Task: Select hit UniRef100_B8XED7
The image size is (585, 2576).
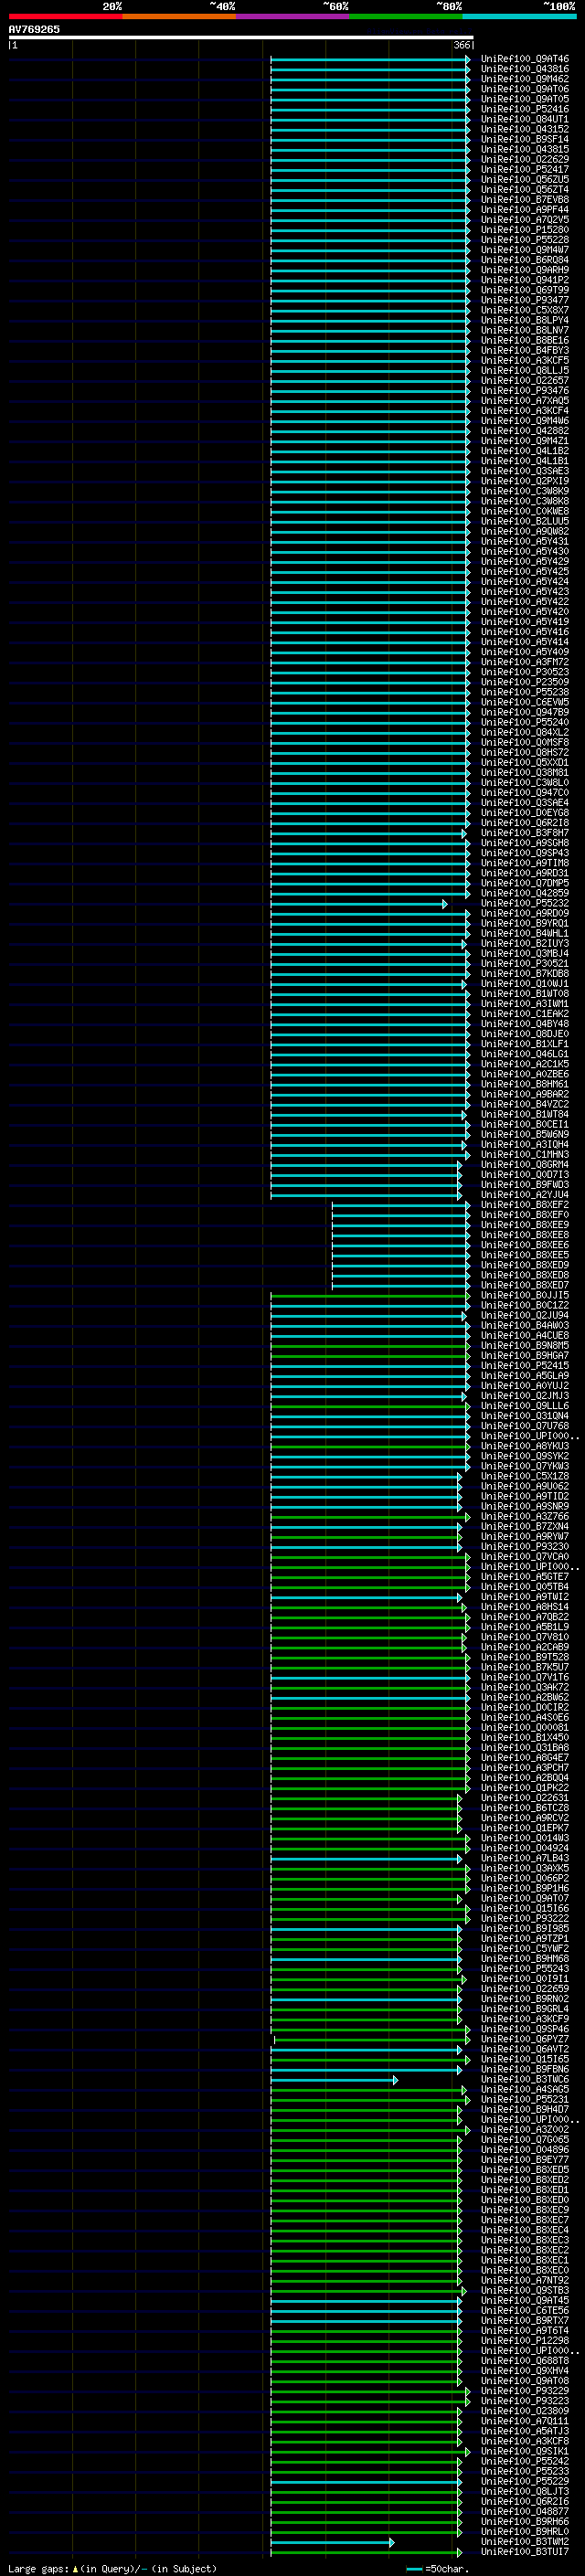Action: click(525, 1285)
